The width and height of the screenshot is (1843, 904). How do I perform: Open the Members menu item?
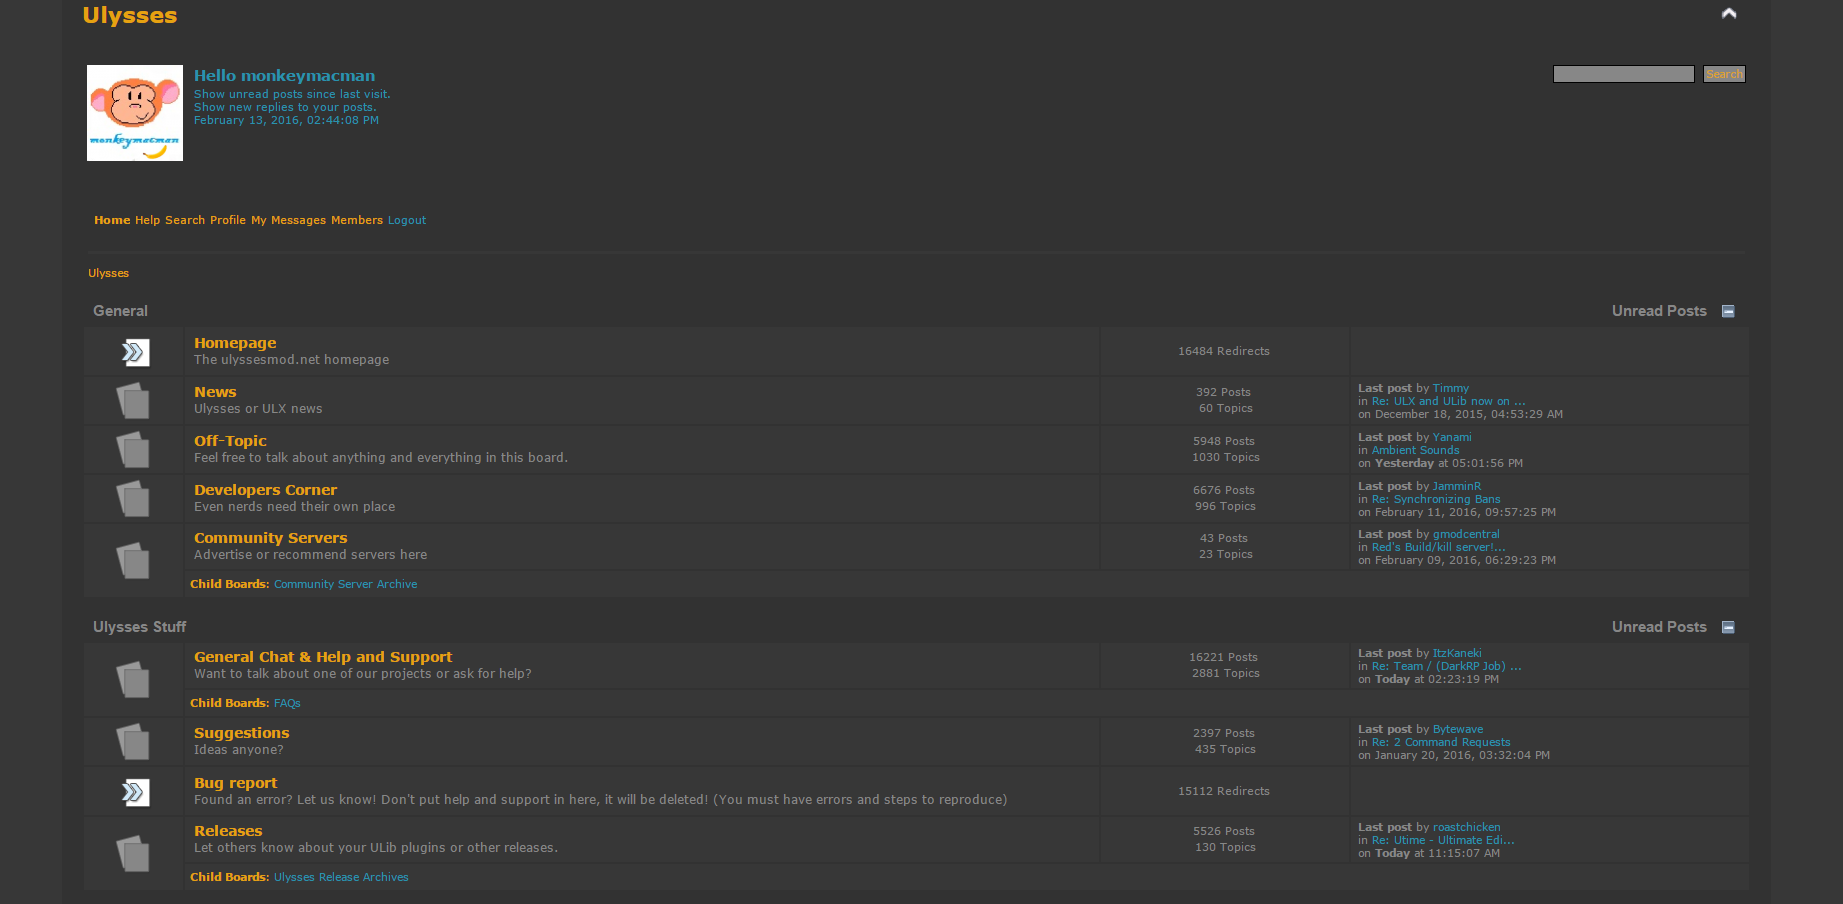click(357, 220)
